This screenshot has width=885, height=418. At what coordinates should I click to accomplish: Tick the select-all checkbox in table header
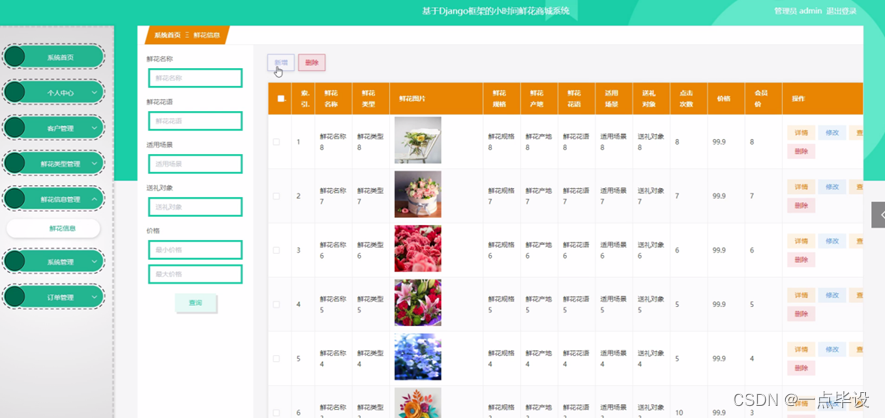(281, 98)
